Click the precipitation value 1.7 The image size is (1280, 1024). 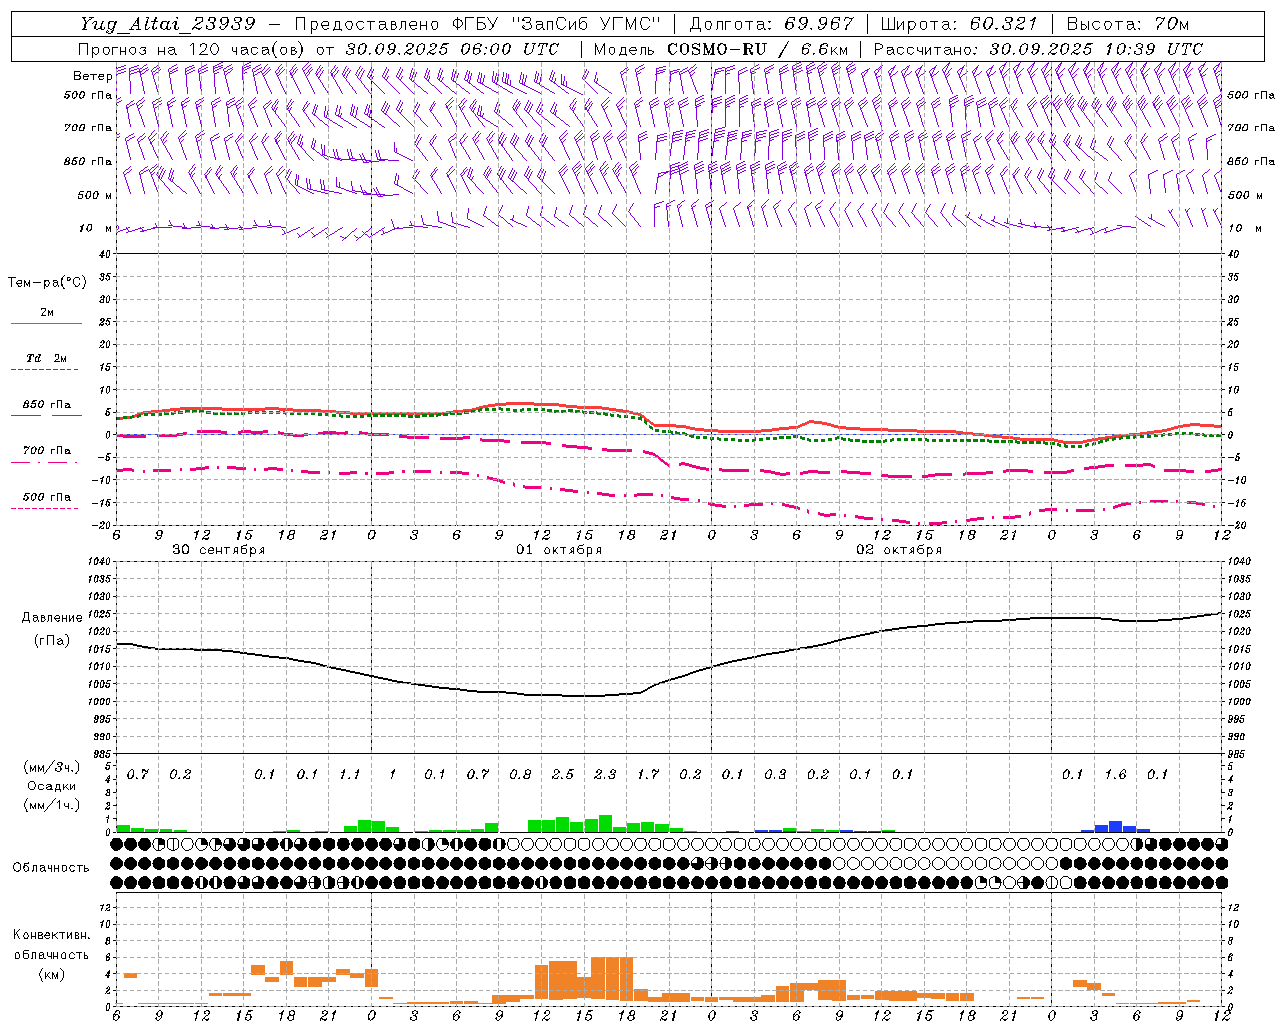(648, 775)
